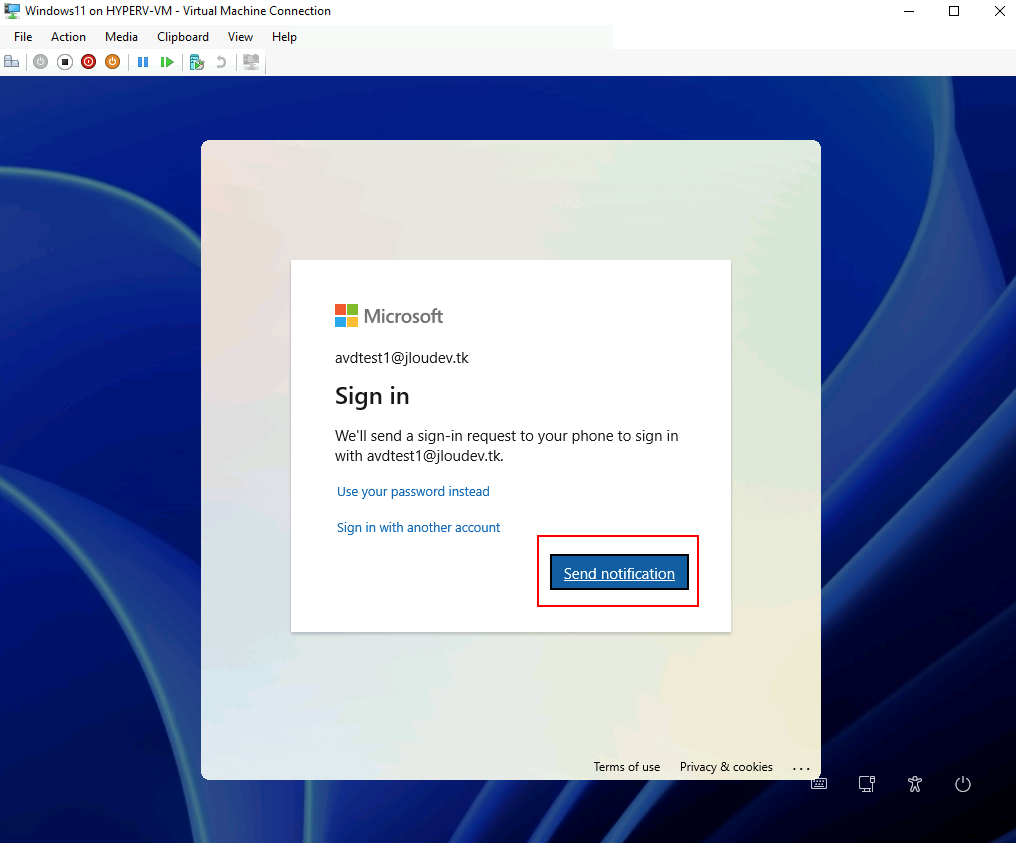This screenshot has width=1016, height=843.
Task: Click the green Reset play icon
Action: 167,62
